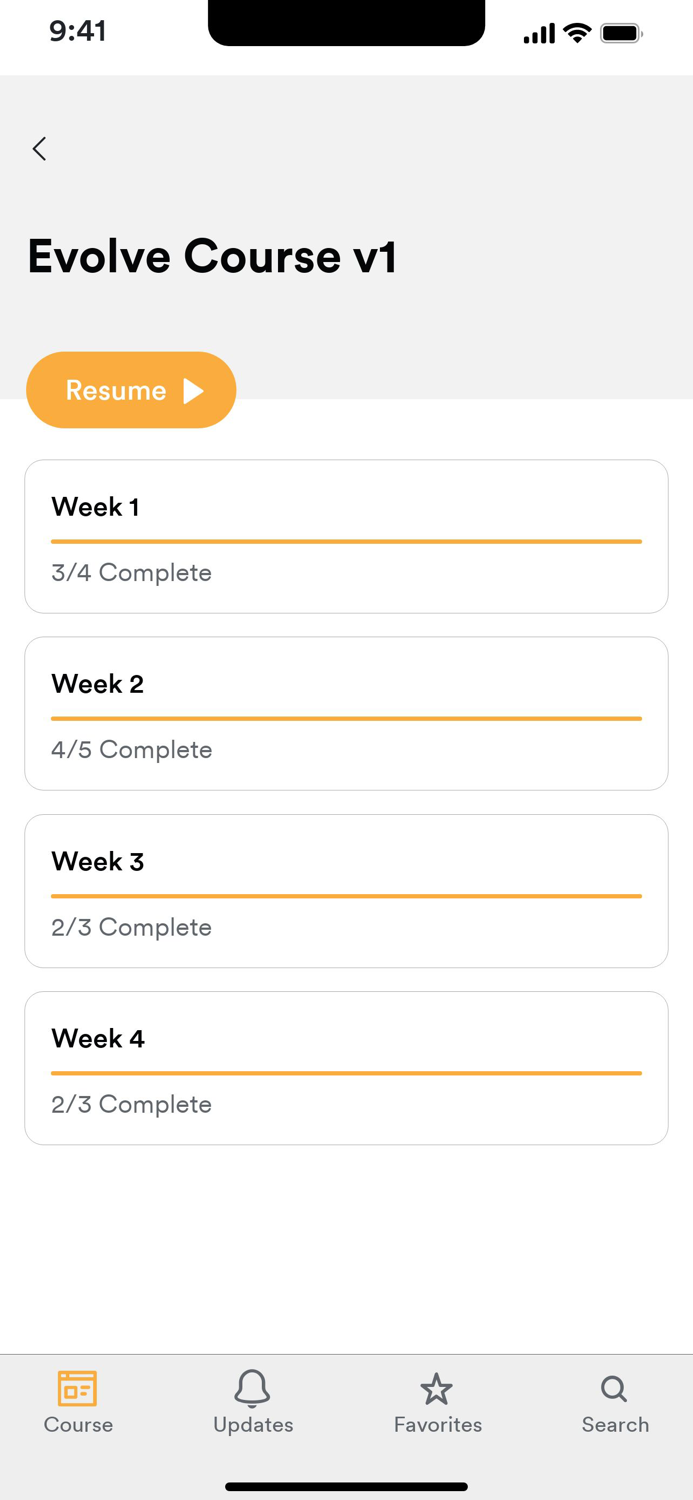
Task: Tap the cellular signal bars icon
Action: (x=539, y=34)
